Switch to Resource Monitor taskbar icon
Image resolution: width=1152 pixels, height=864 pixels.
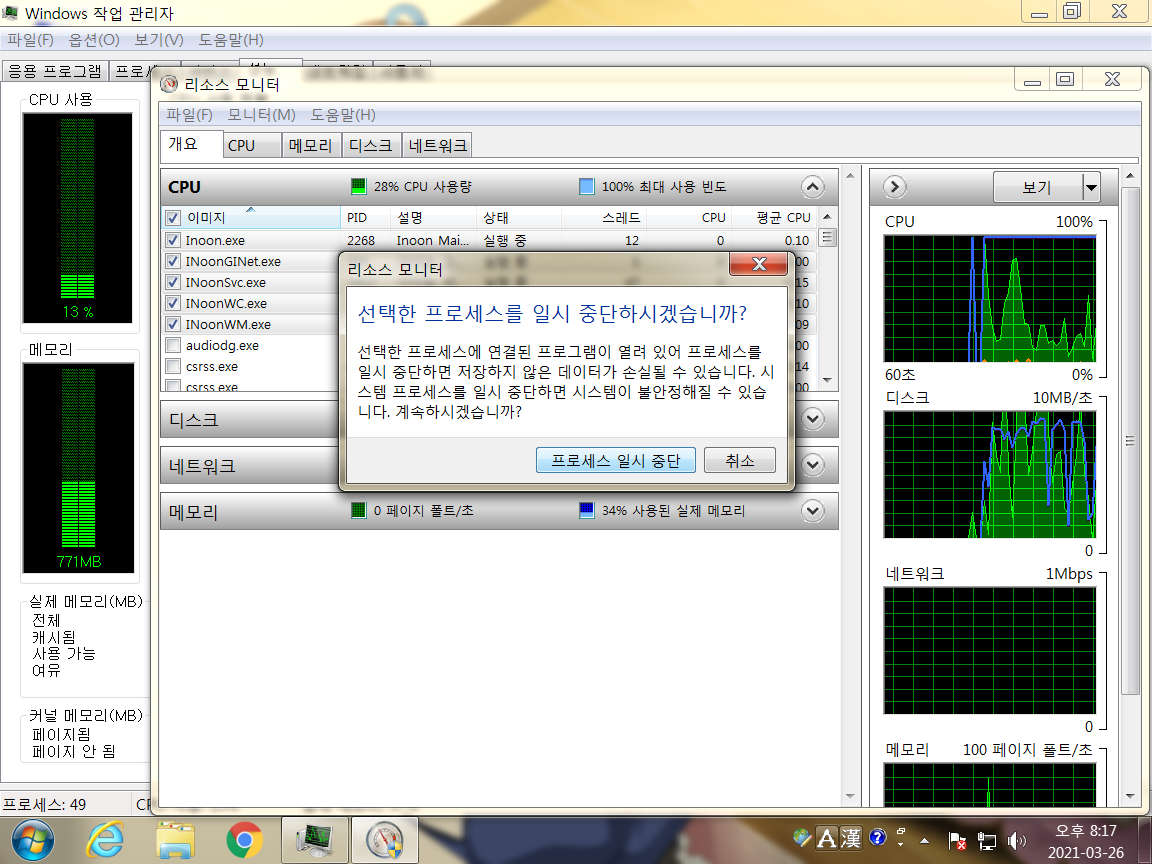[384, 840]
